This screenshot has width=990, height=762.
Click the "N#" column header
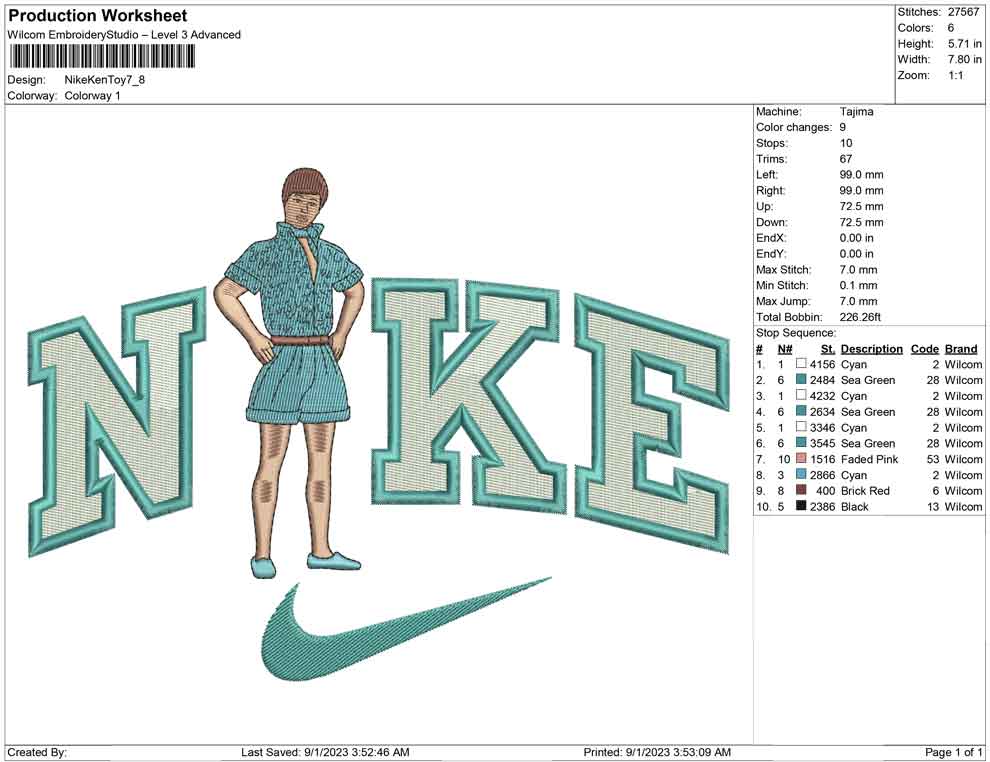[785, 348]
